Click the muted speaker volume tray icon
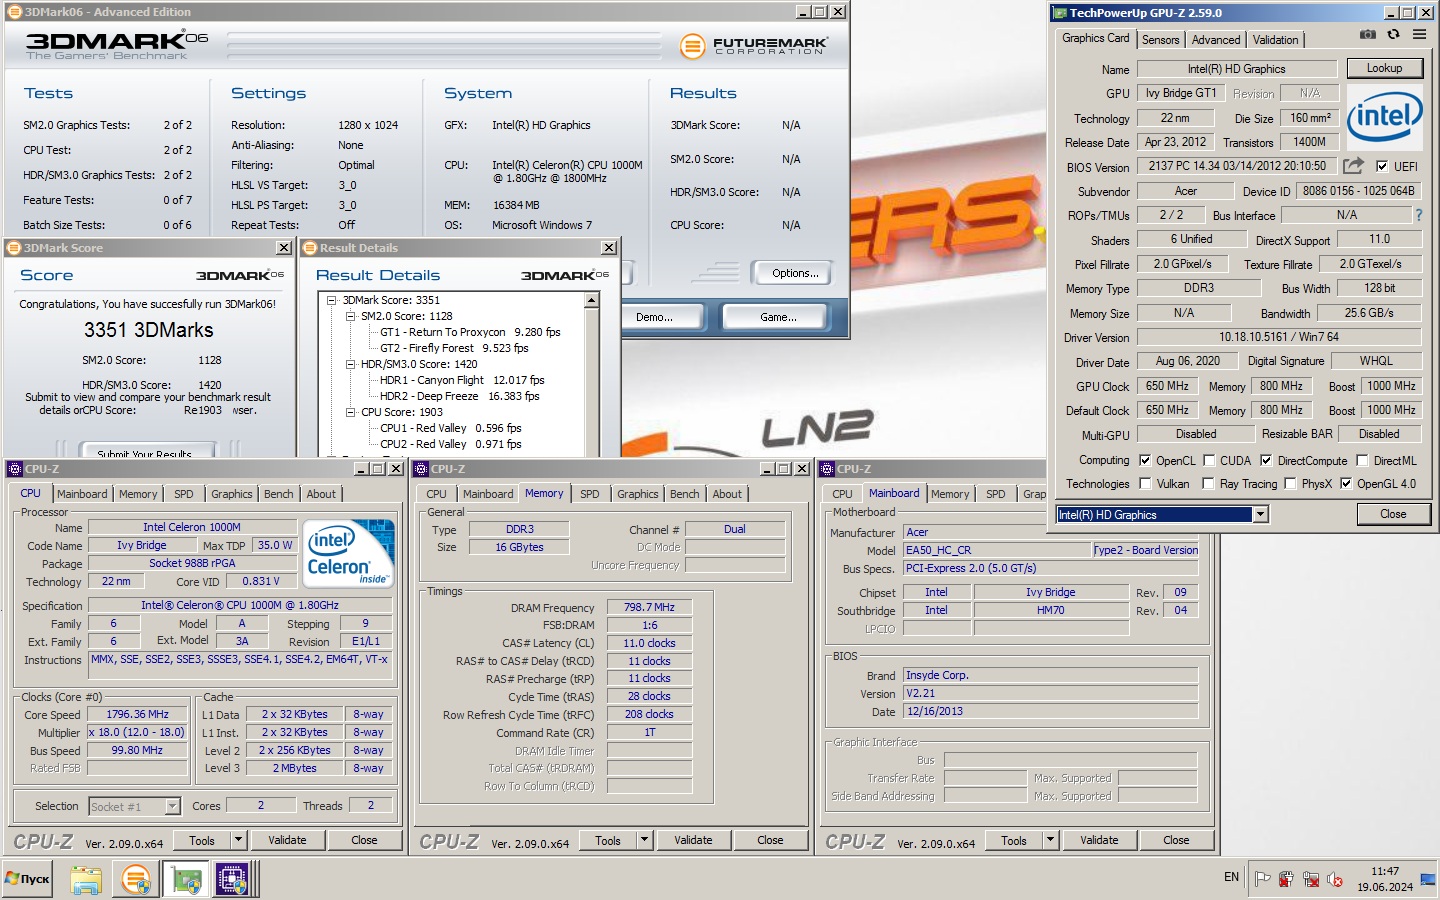1440x900 pixels. [x=1334, y=879]
